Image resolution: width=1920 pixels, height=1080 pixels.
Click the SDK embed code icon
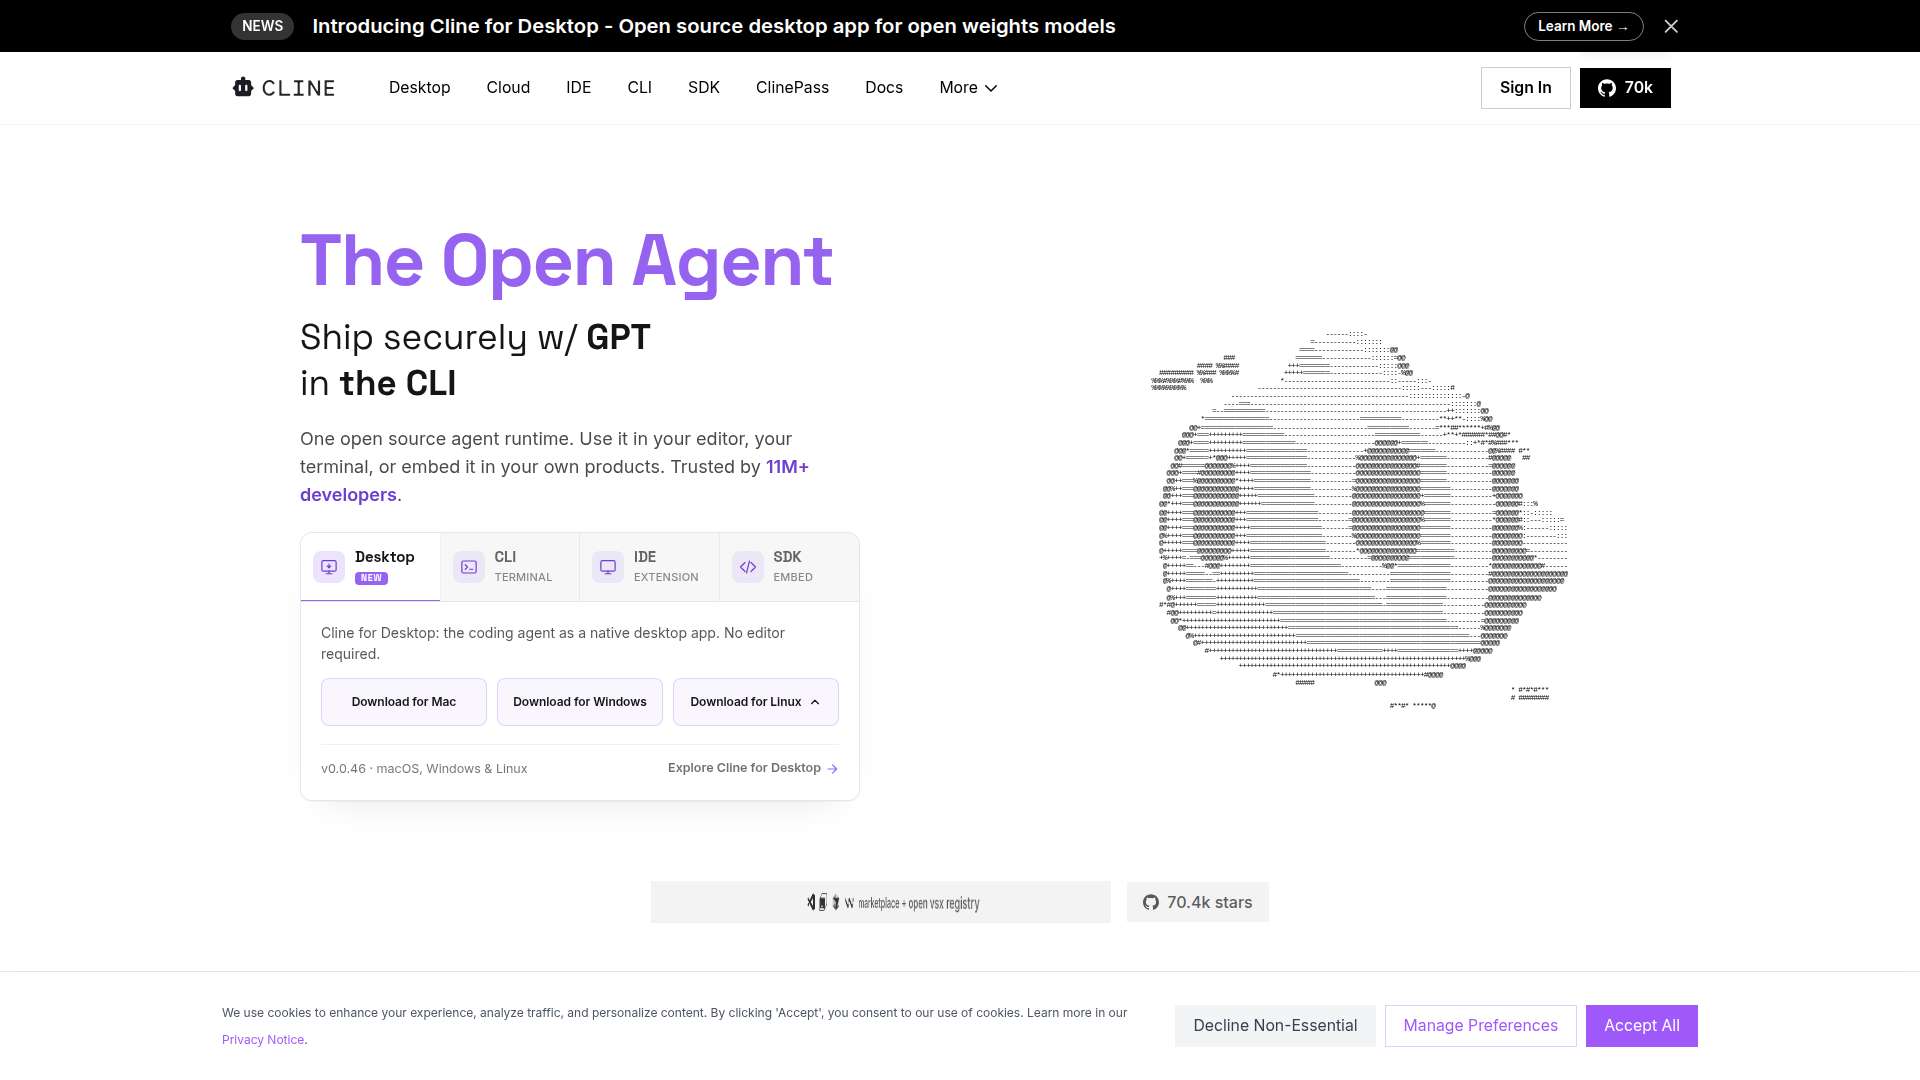tap(748, 567)
